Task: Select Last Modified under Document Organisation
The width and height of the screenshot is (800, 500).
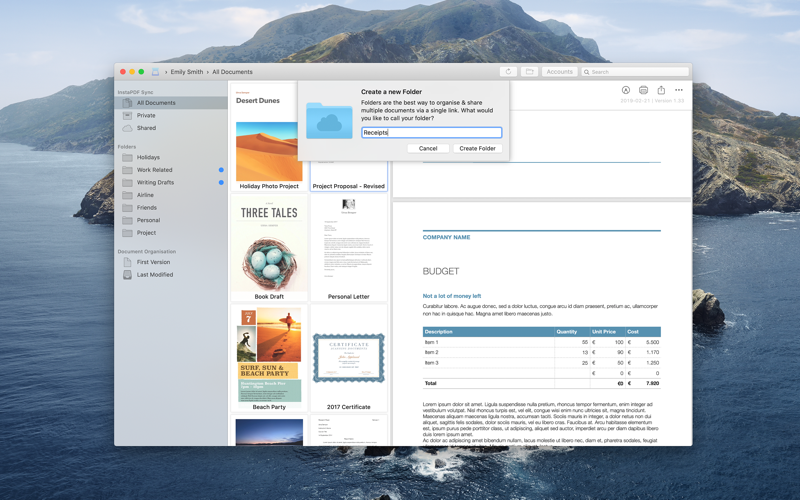Action: (x=154, y=275)
